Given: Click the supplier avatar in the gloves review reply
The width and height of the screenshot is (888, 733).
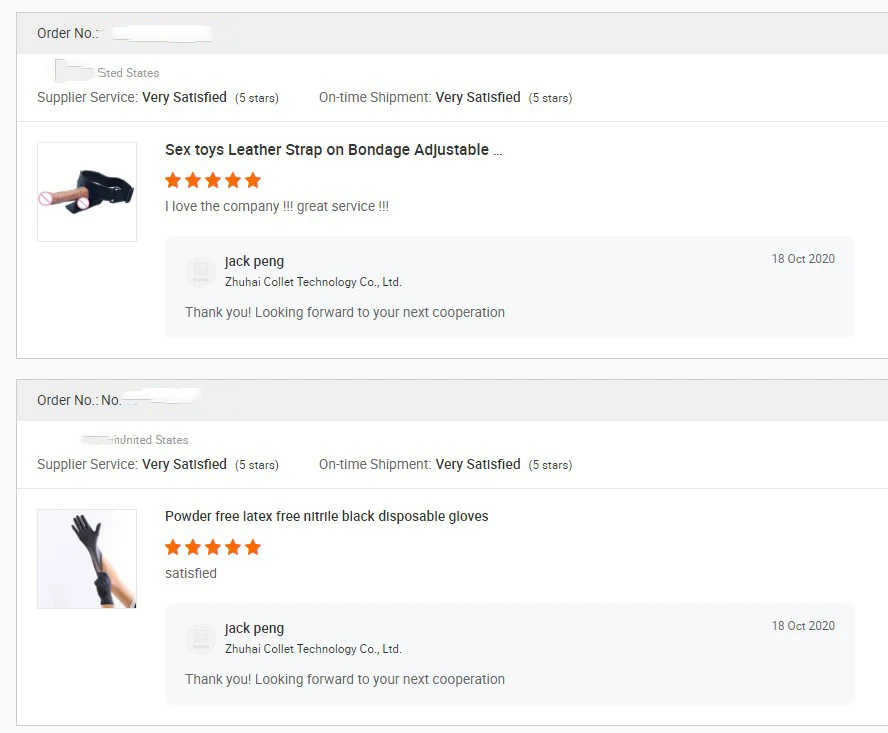Looking at the screenshot, I should (201, 639).
